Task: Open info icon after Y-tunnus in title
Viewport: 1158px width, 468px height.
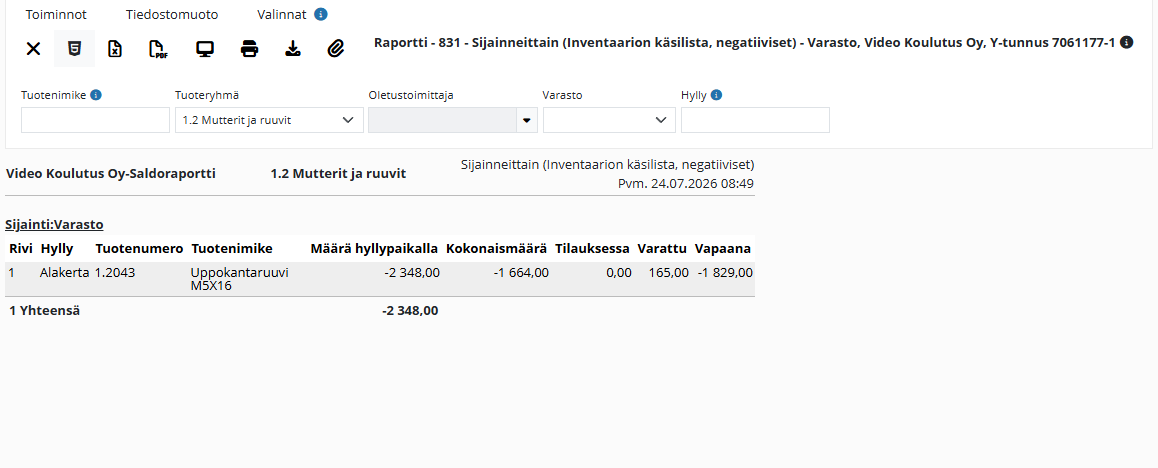Action: click(1126, 43)
